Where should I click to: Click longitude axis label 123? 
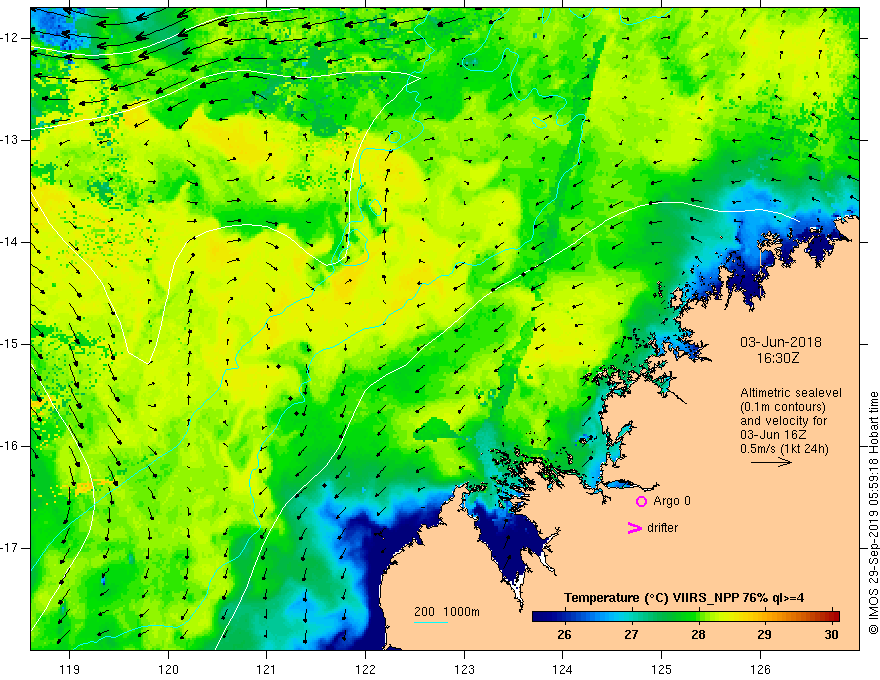tap(464, 669)
